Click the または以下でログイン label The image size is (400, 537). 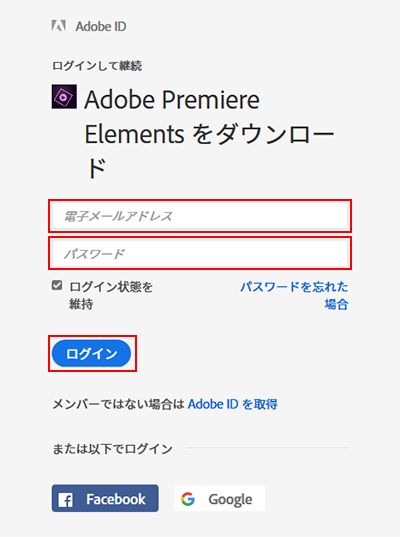coord(112,449)
